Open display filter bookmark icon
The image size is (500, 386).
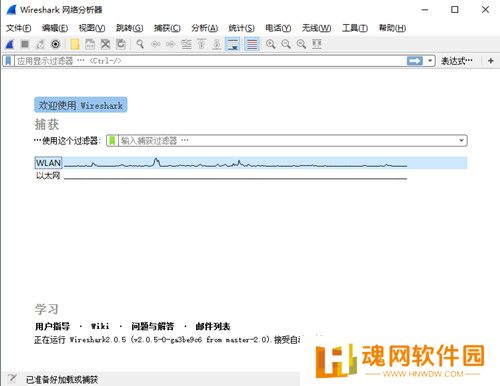pos(9,61)
